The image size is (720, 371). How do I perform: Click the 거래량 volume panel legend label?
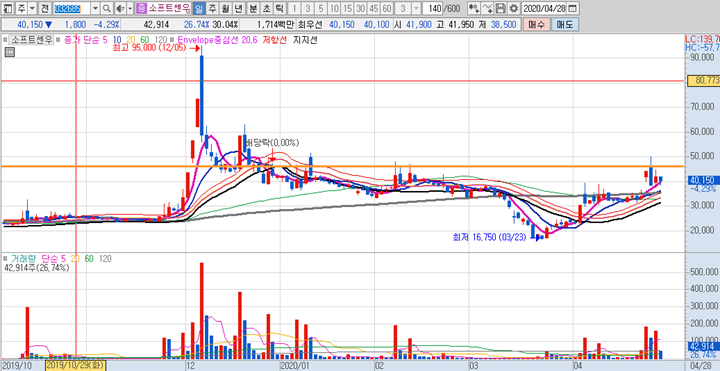tap(23, 259)
